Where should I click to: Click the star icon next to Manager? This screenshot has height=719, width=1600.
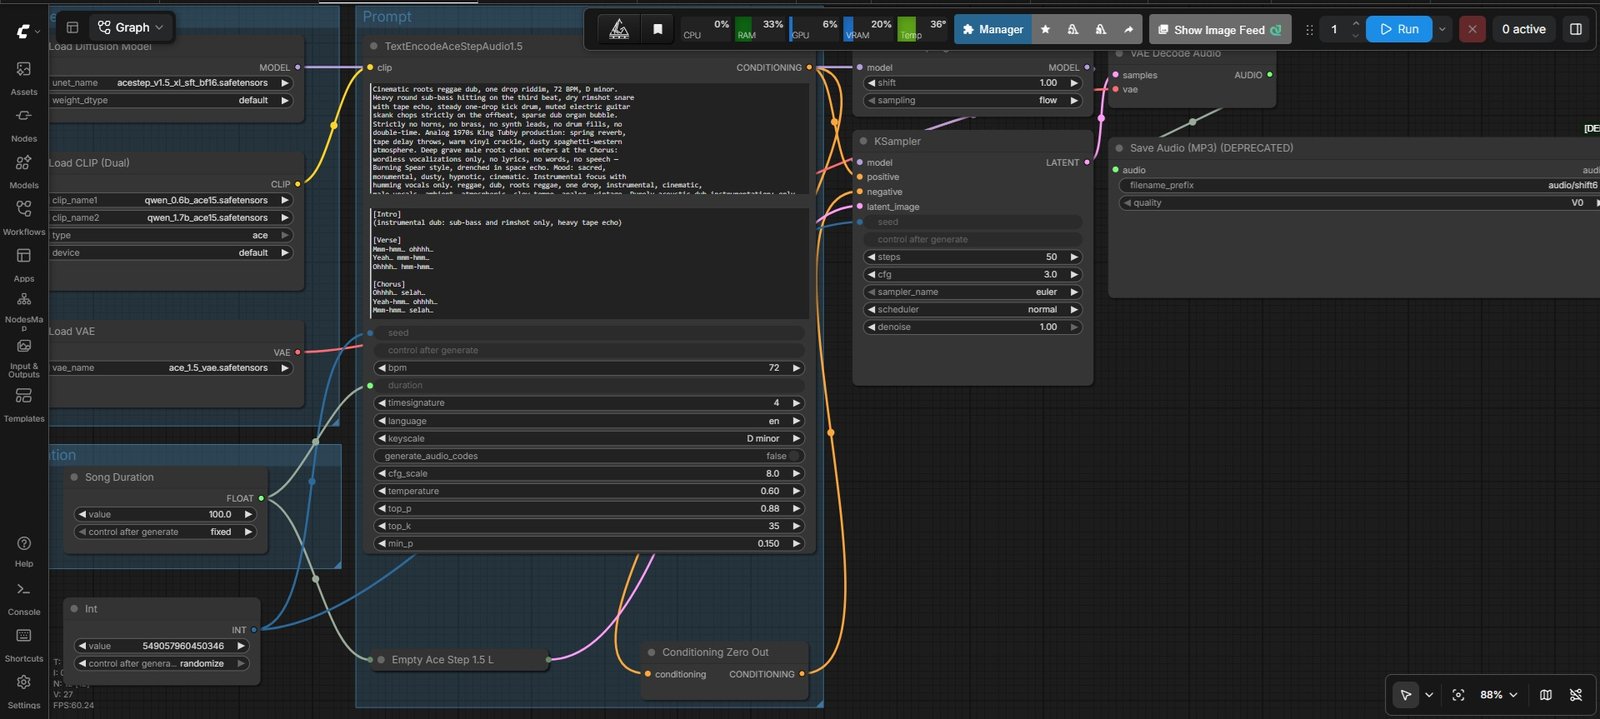pyautogui.click(x=1045, y=29)
